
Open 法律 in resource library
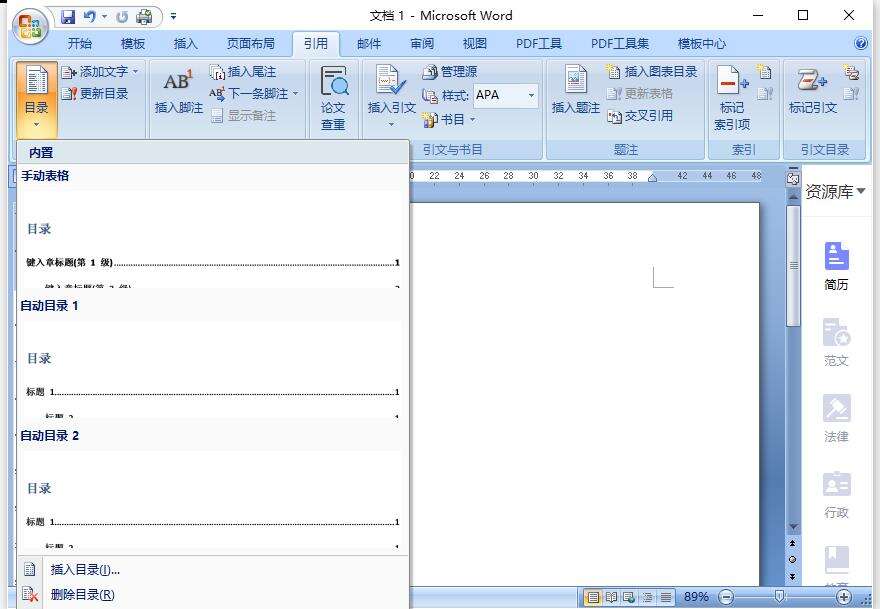pyautogui.click(x=836, y=418)
